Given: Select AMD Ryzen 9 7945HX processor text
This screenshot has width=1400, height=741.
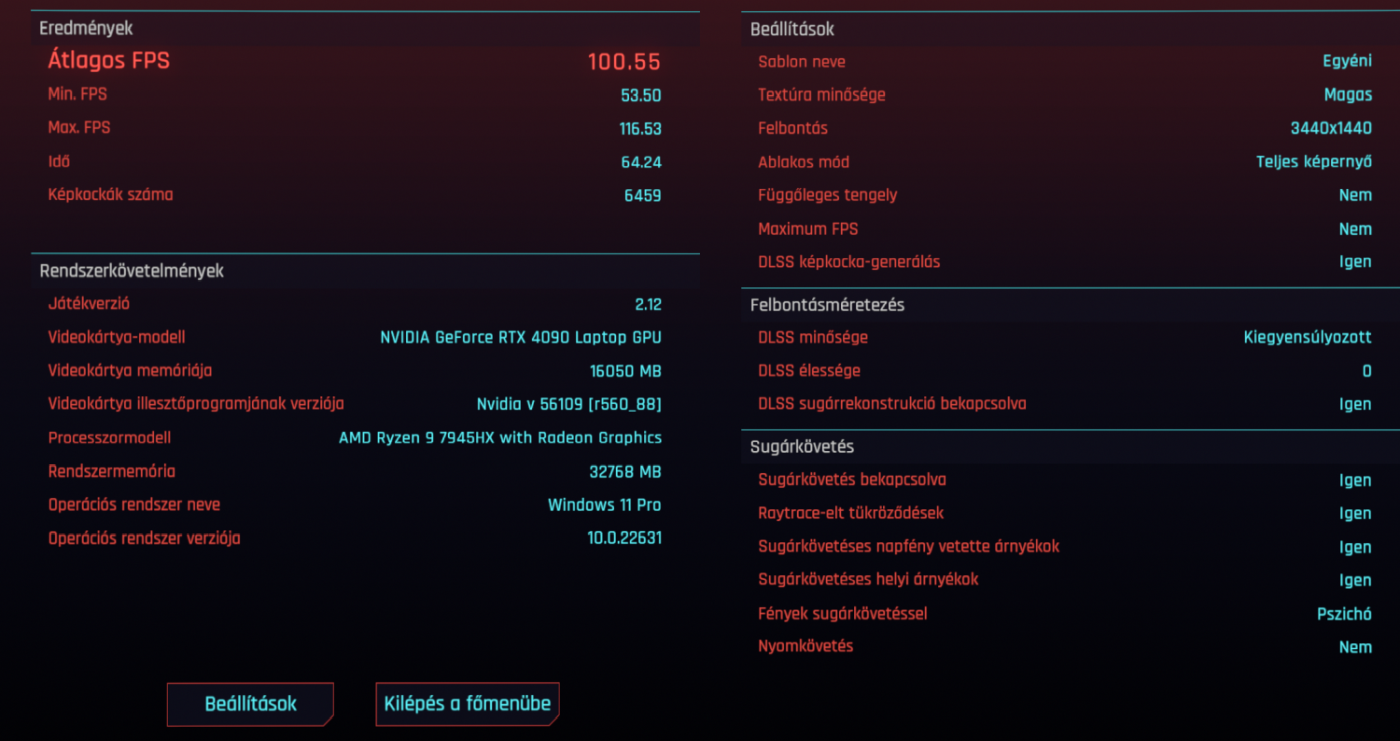Looking at the screenshot, I should 500,438.
